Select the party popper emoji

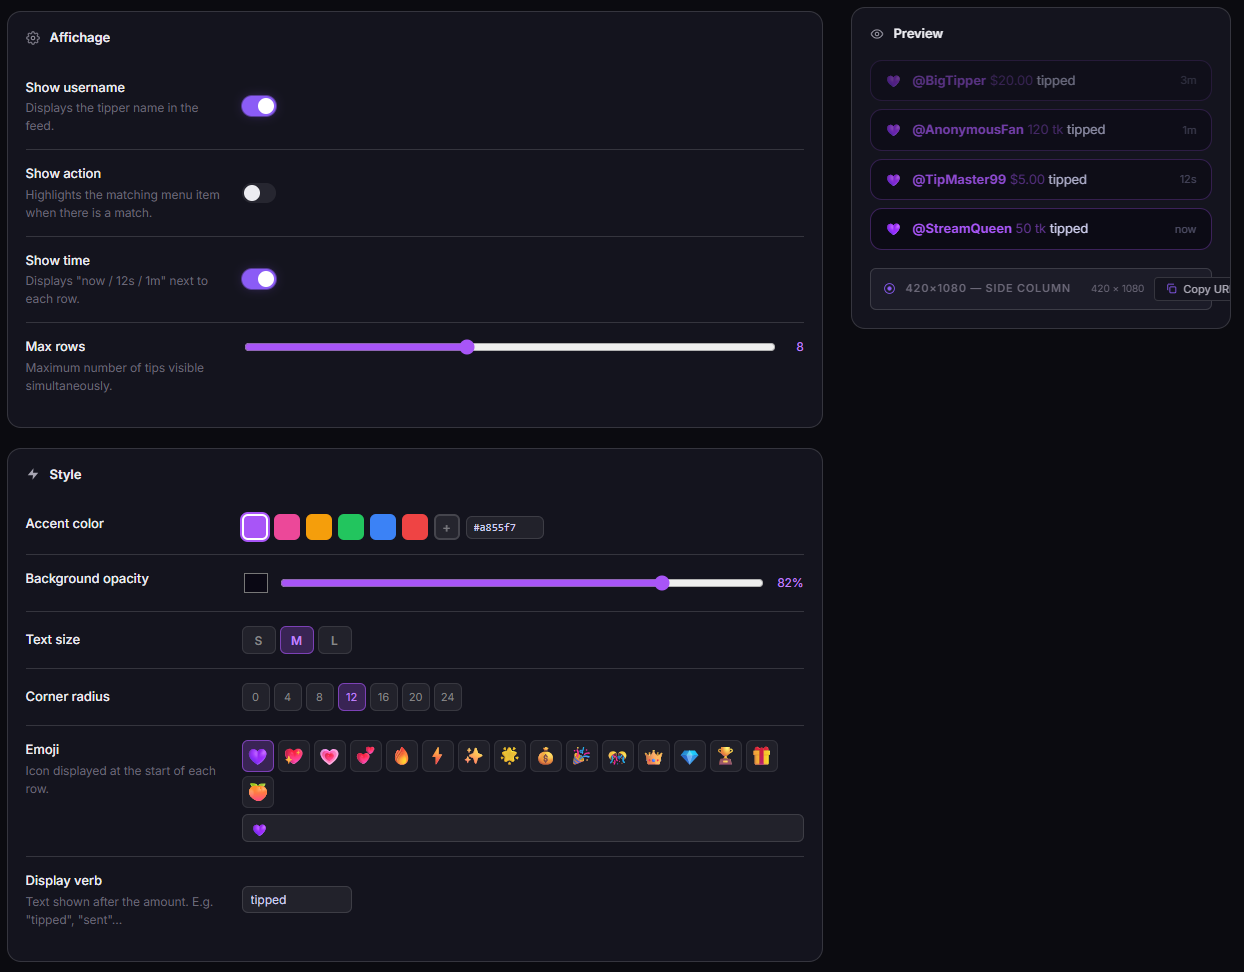(x=582, y=756)
